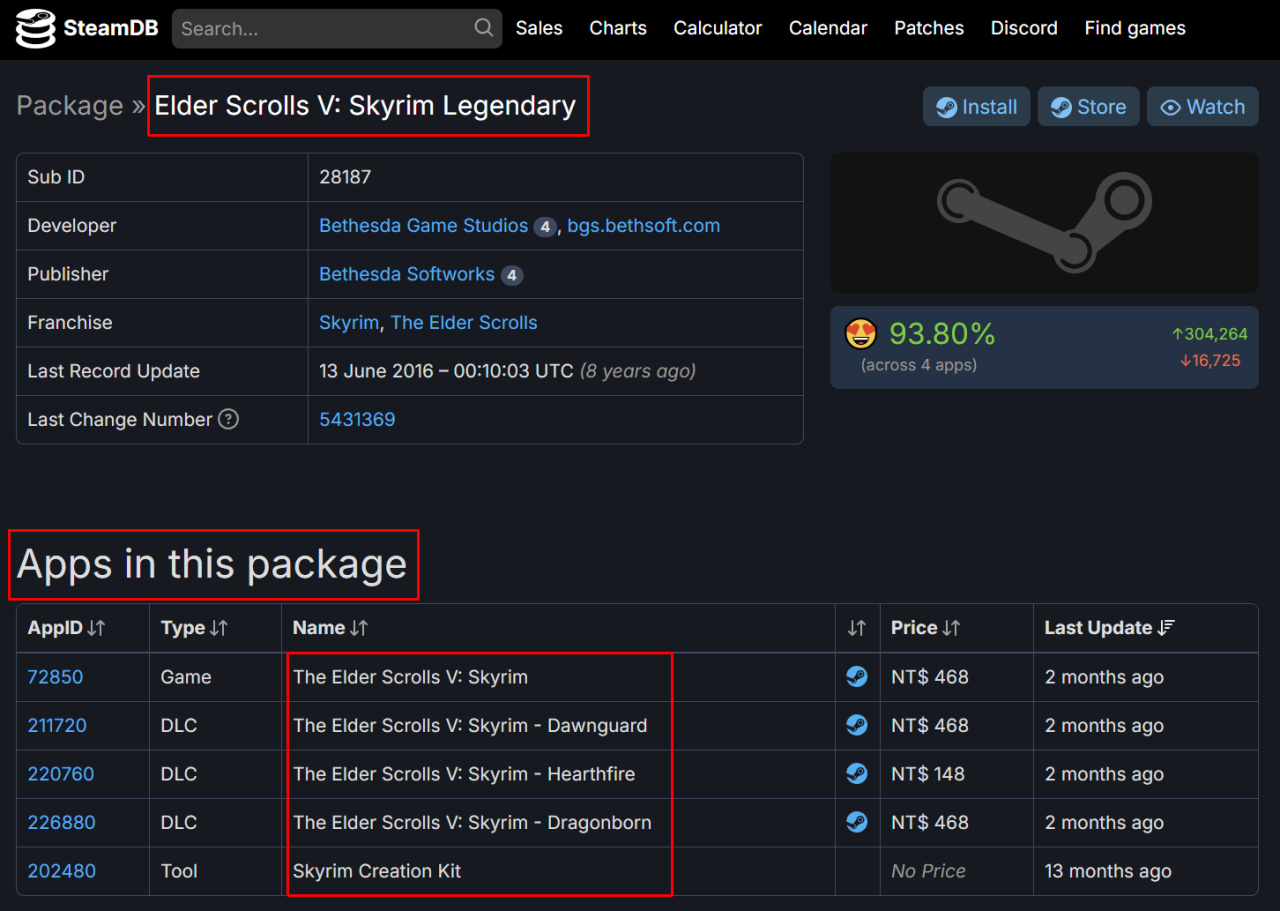
Task: Click the Watch button
Action: [x=1203, y=107]
